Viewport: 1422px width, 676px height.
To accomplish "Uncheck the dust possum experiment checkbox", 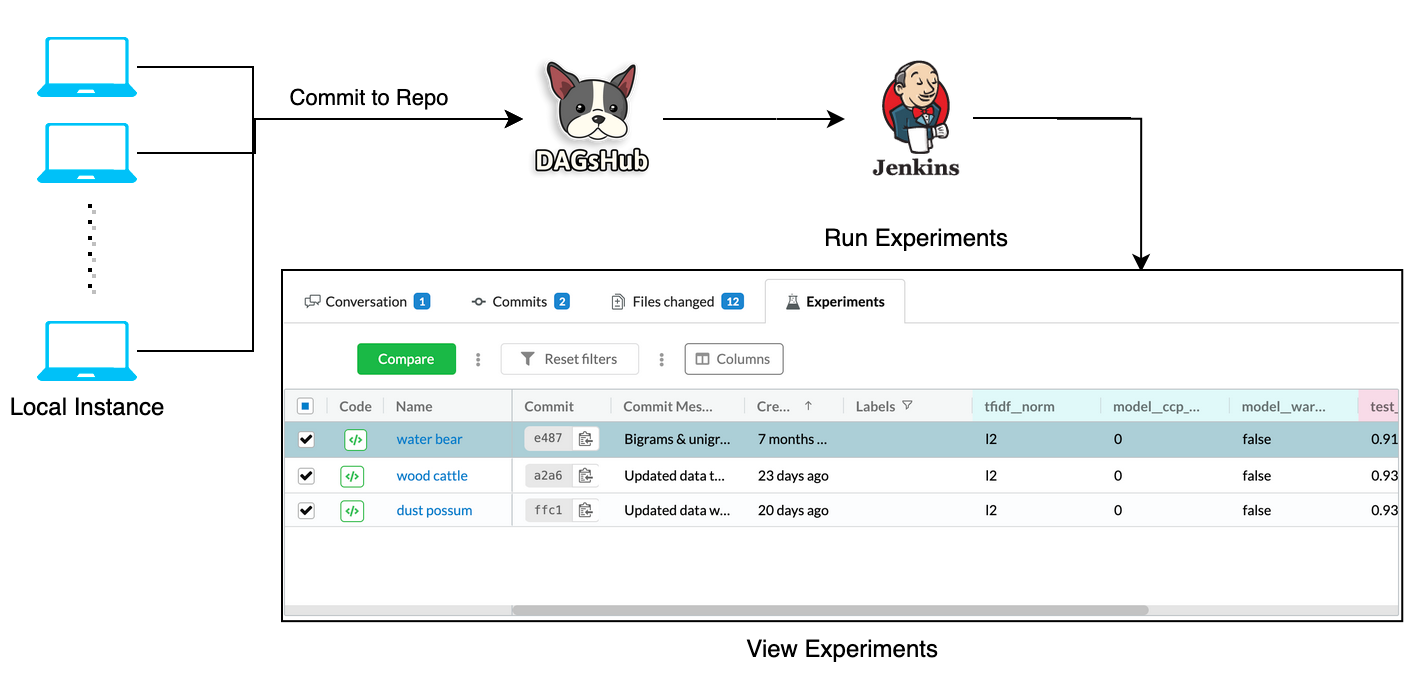I will [306, 510].
